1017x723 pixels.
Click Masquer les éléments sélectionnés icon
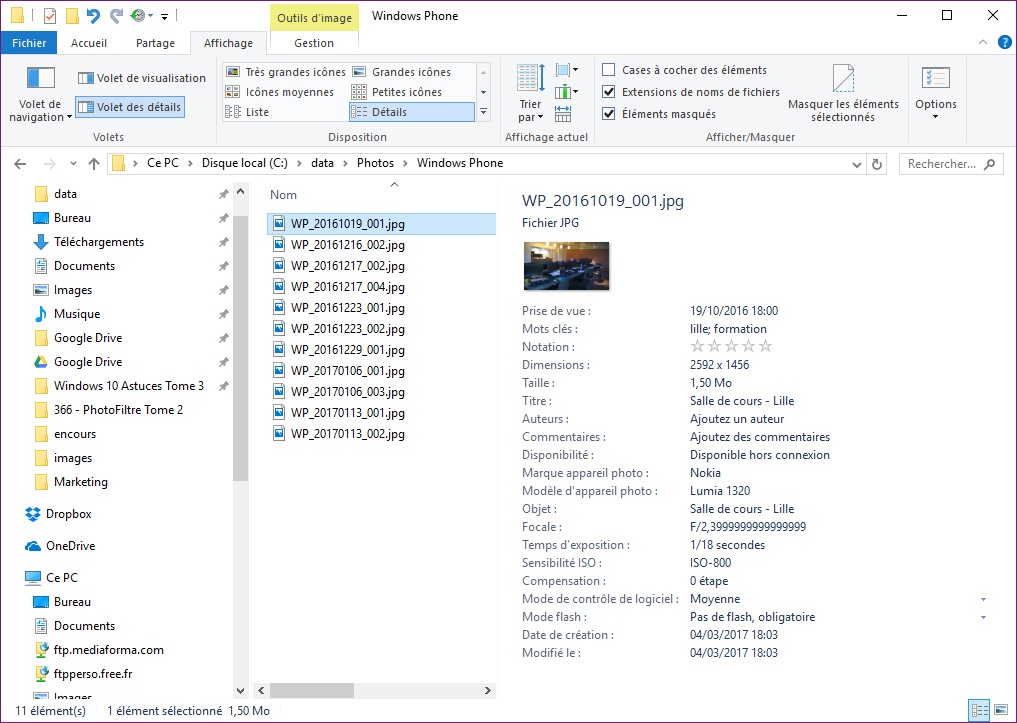tap(843, 80)
